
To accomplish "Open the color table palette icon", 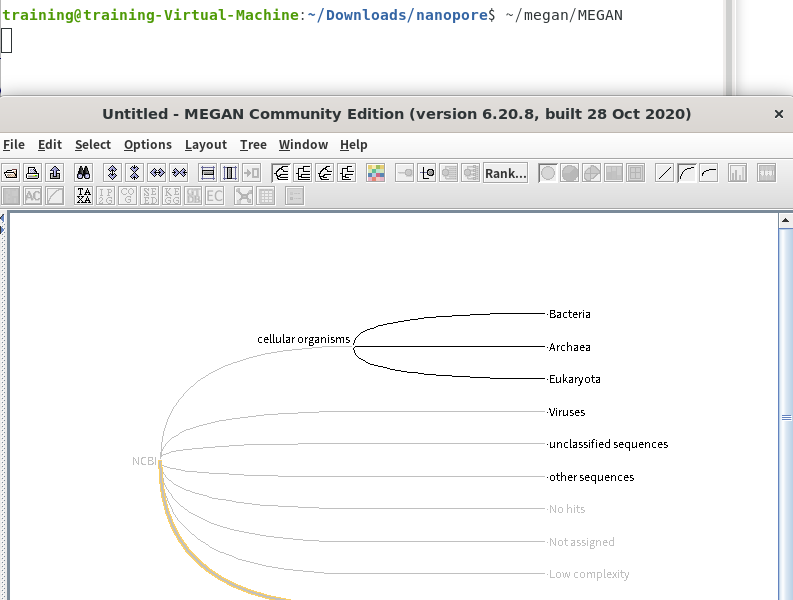I will point(376,173).
